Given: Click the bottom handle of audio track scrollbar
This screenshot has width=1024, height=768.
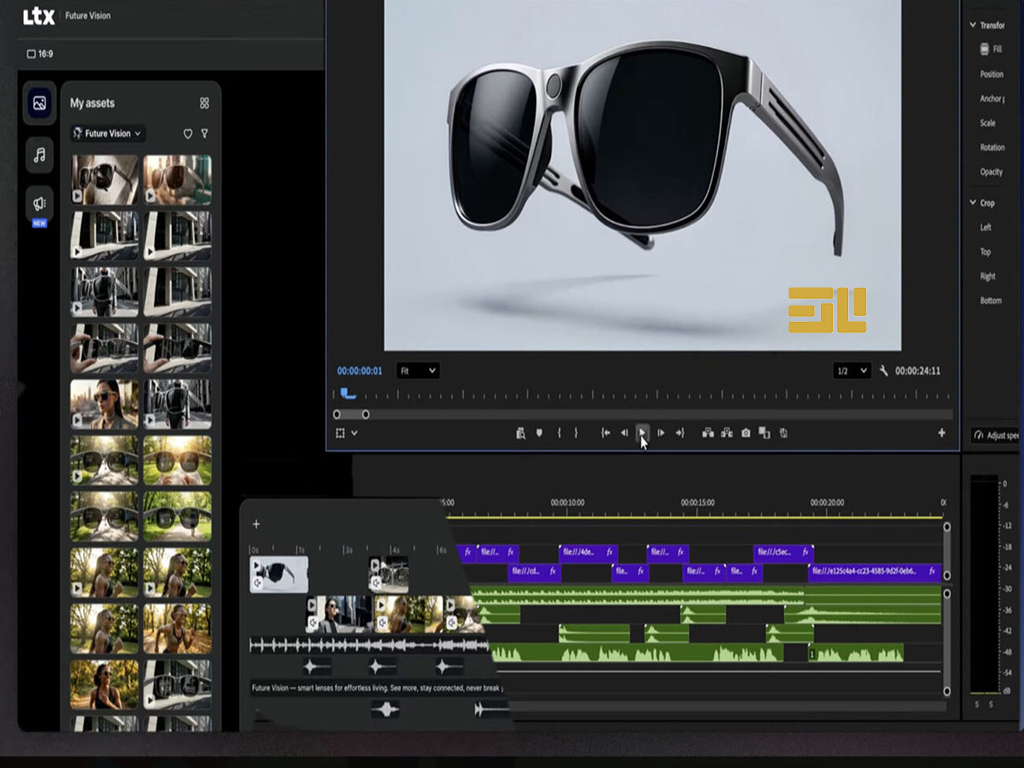Looking at the screenshot, I should pyautogui.click(x=947, y=691).
